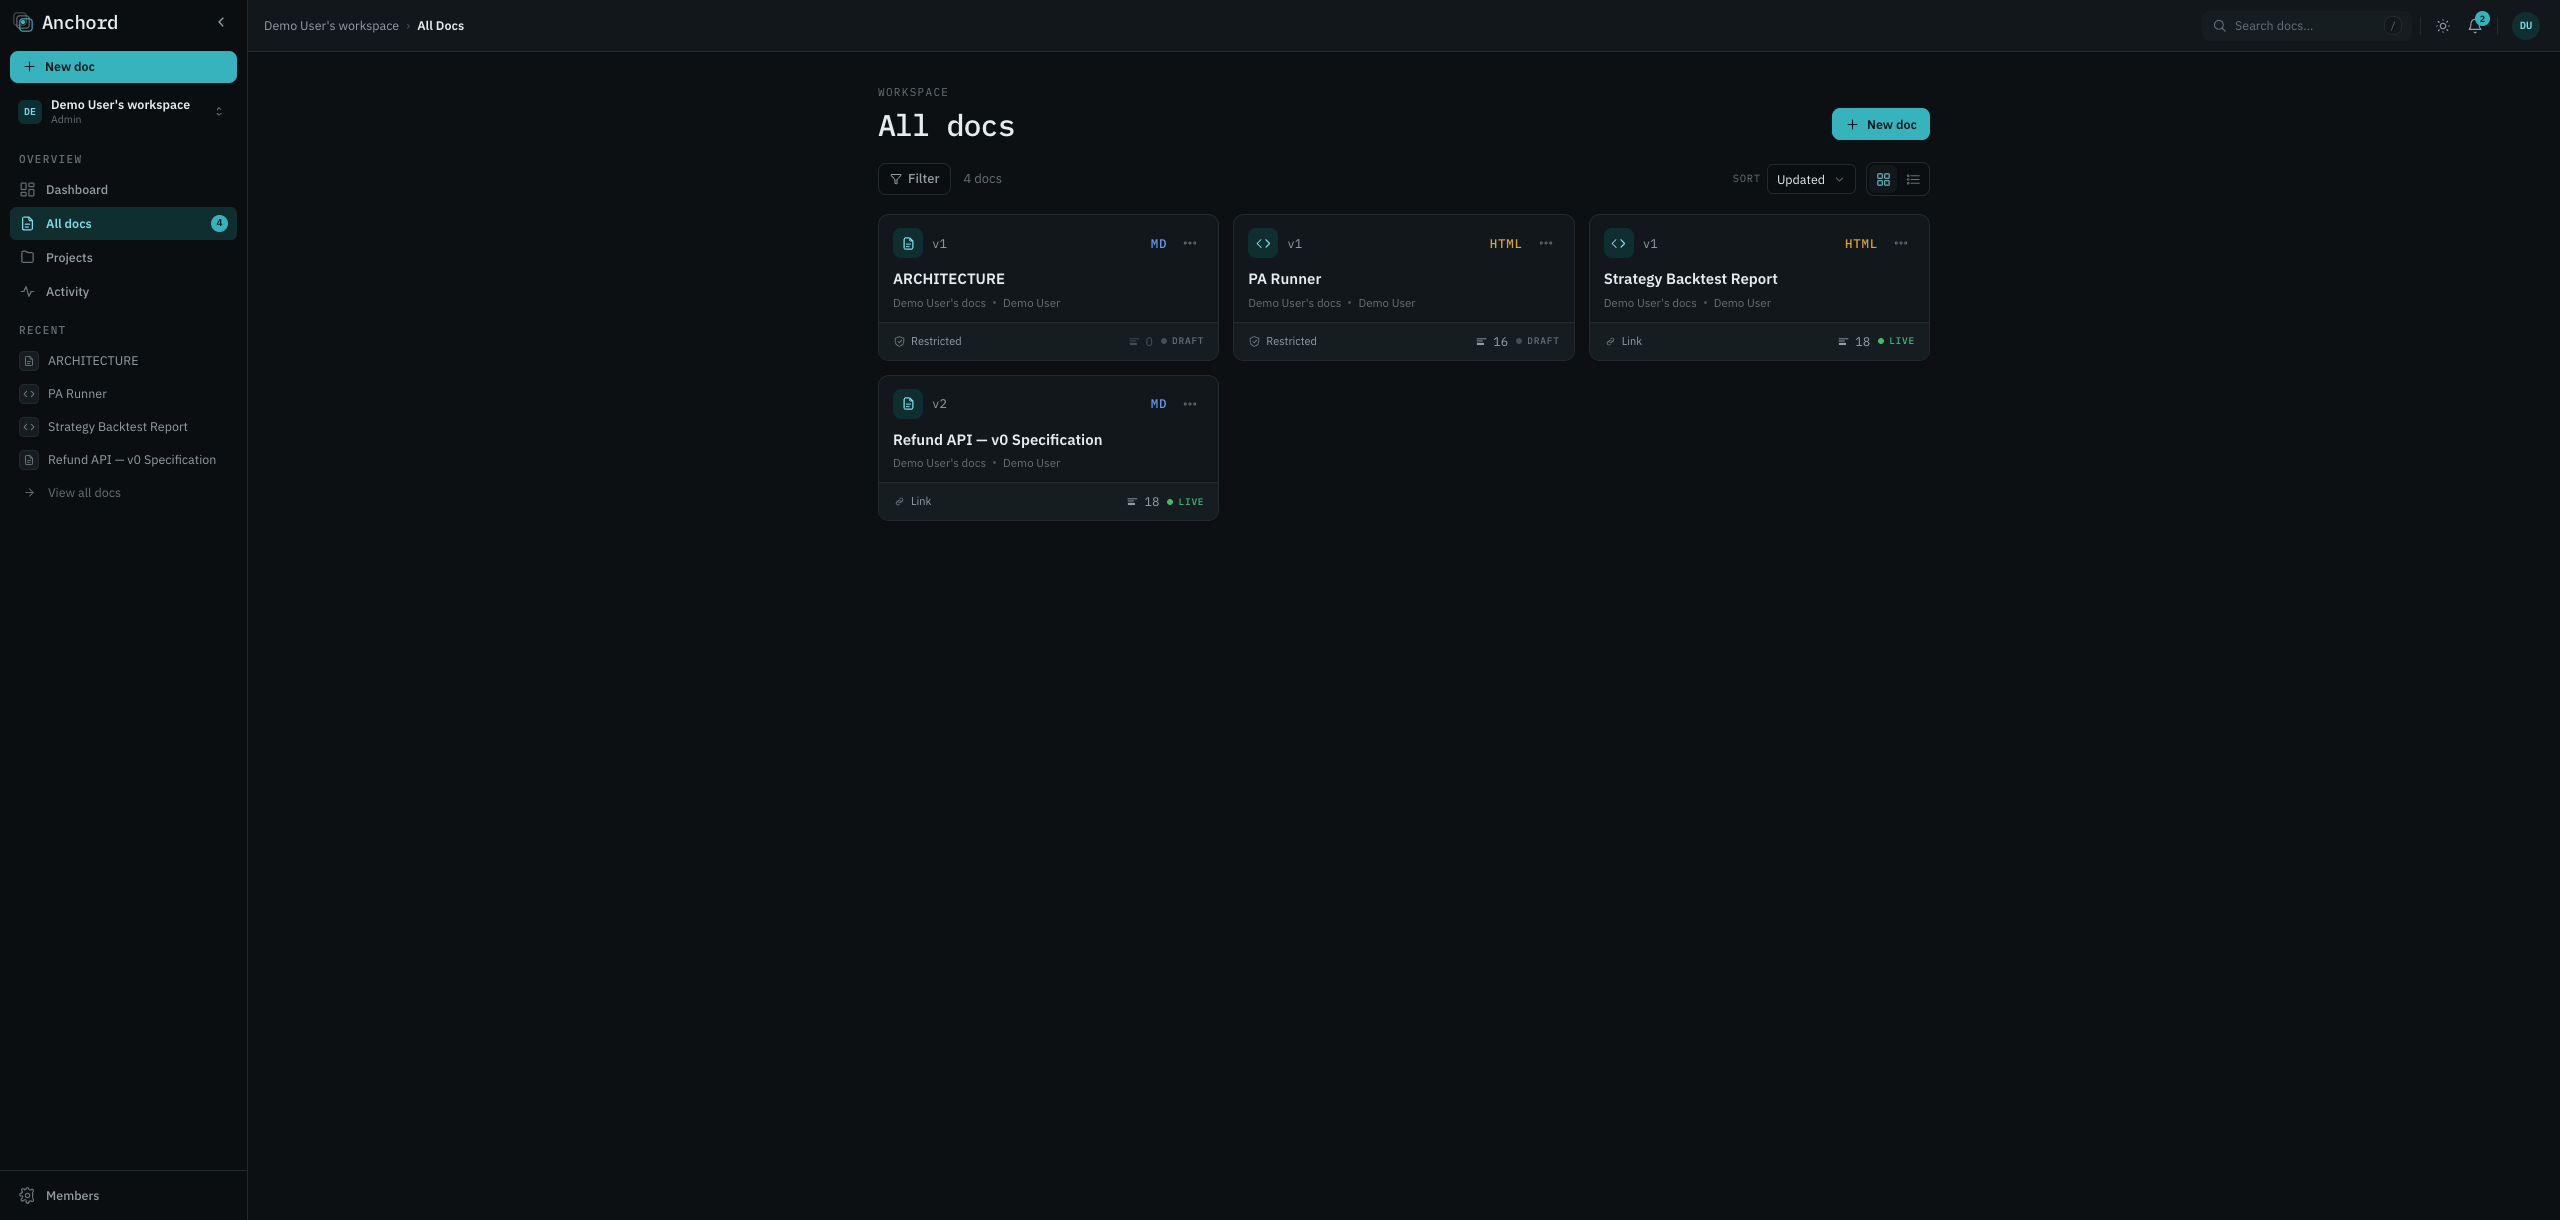Viewport: 2560px width, 1220px height.
Task: Click PA Runner card code icon
Action: [1263, 244]
